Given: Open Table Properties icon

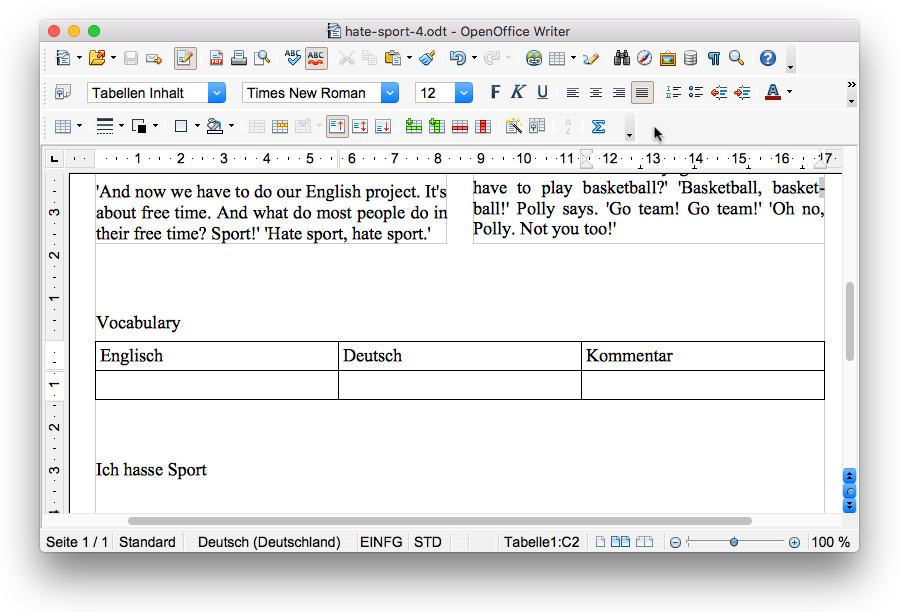Looking at the screenshot, I should click(537, 126).
